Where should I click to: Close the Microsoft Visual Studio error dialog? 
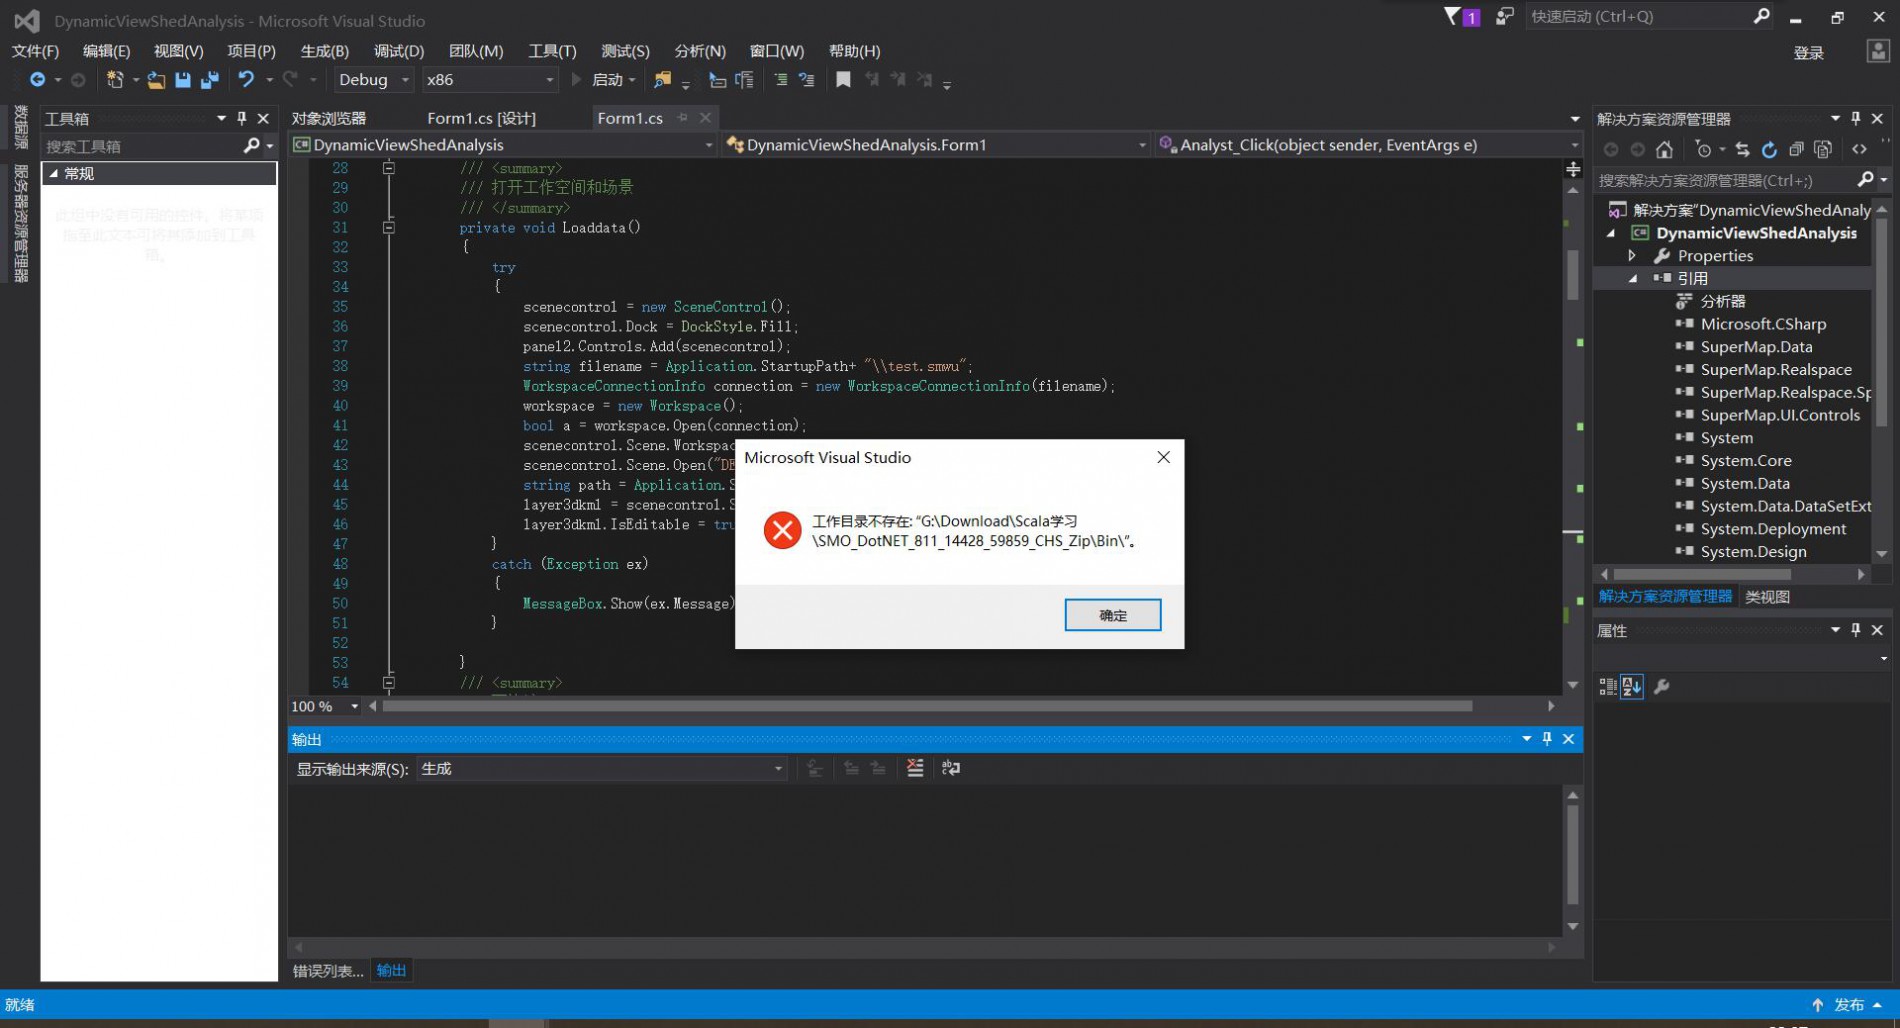(1163, 457)
